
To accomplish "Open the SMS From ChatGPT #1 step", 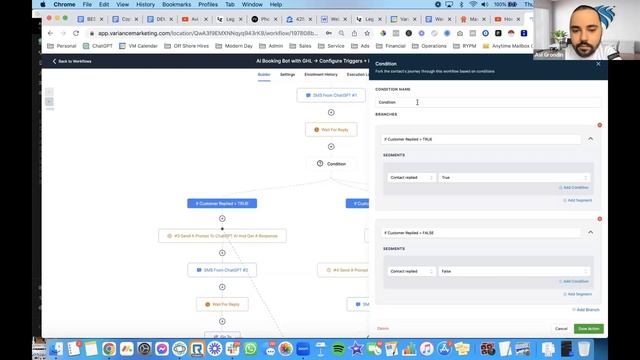I will pyautogui.click(x=331, y=95).
